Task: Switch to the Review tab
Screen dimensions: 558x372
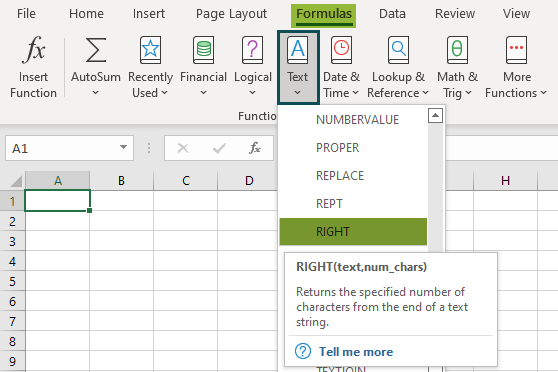Action: click(455, 14)
